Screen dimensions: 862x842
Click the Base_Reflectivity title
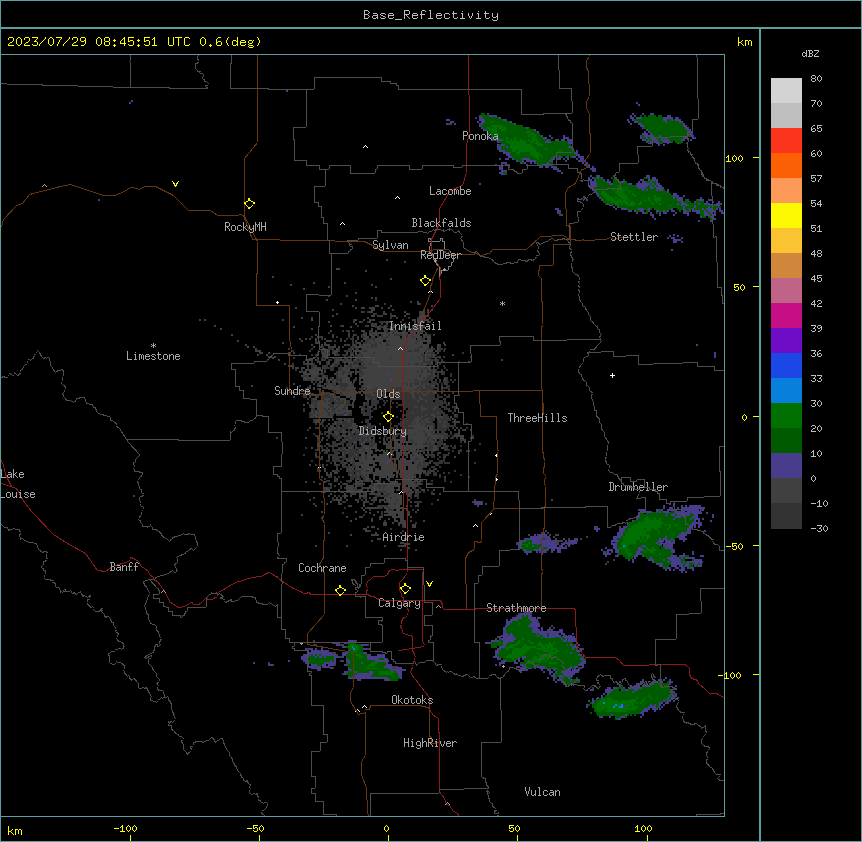pos(431,15)
